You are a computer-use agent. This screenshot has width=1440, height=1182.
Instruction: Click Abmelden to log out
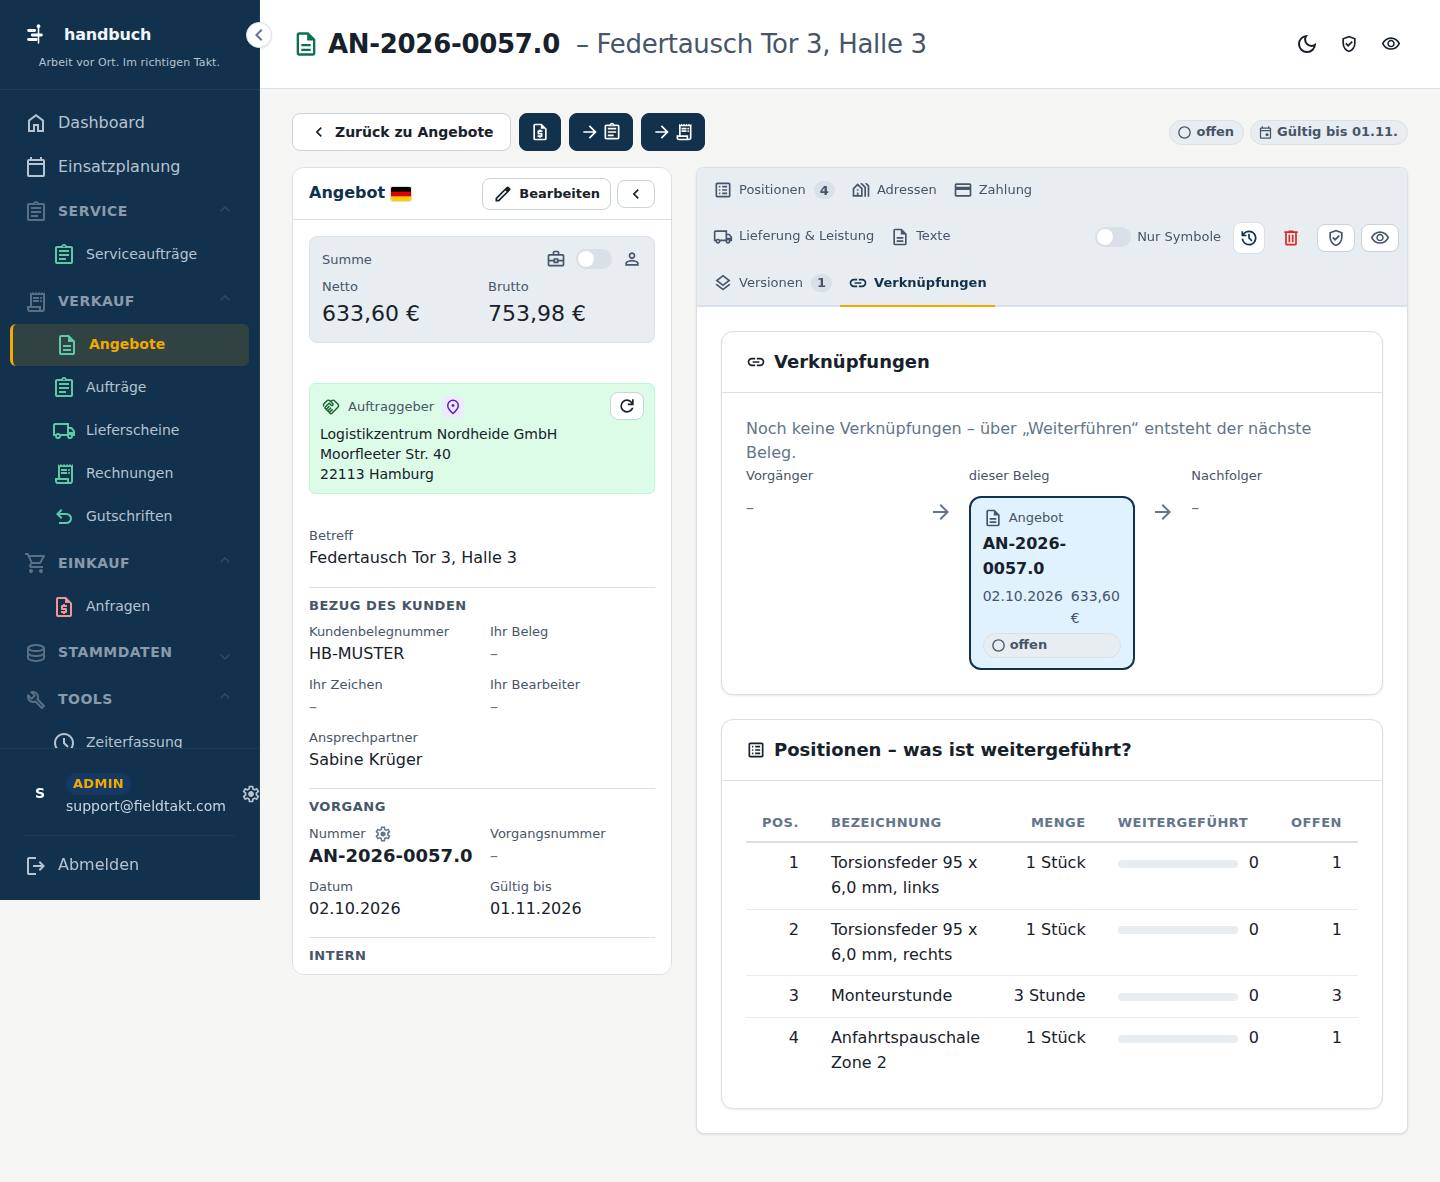[130, 865]
